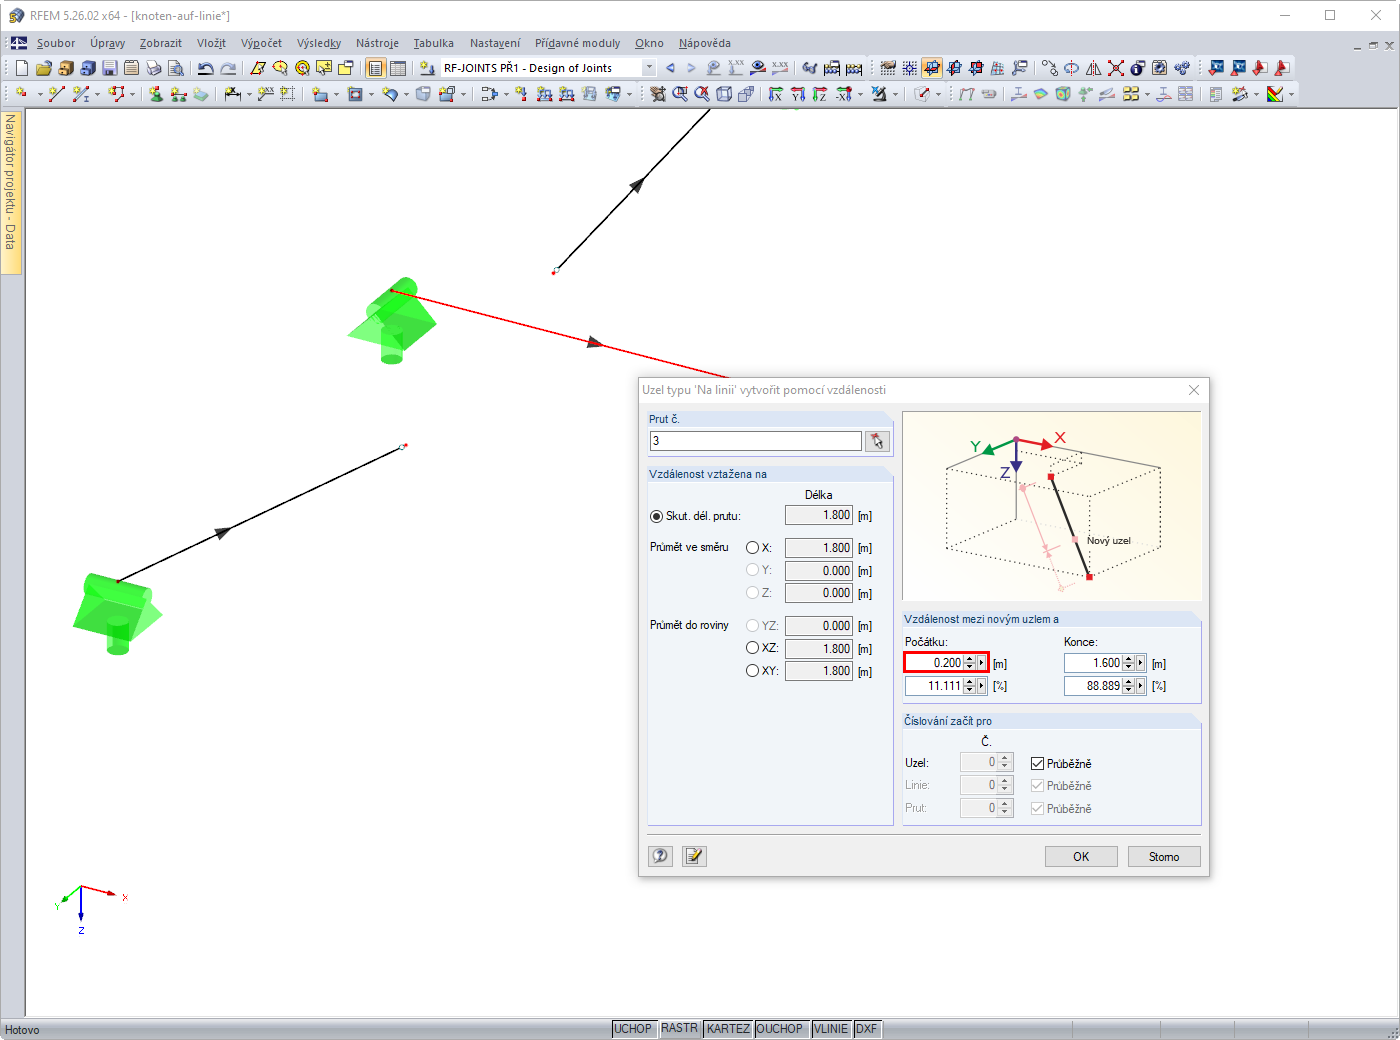1400x1040 pixels.
Task: Open arrow menu next to Konce 1.600 field
Action: 1140,663
